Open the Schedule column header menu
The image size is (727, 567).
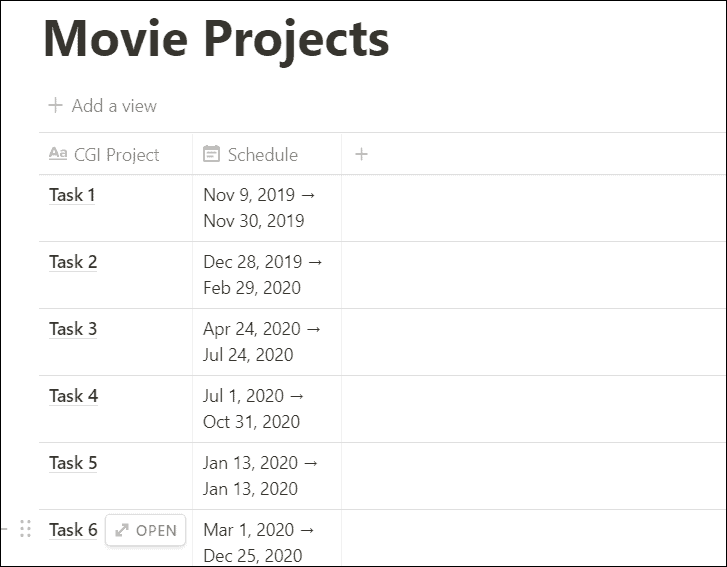point(262,154)
